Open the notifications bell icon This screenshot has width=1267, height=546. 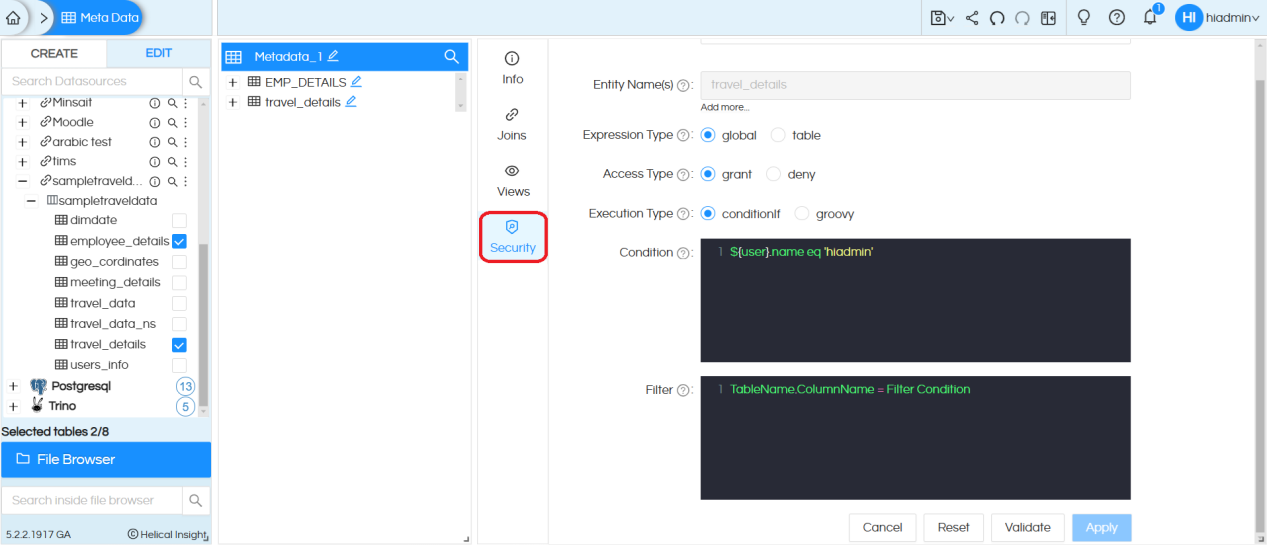click(1150, 17)
